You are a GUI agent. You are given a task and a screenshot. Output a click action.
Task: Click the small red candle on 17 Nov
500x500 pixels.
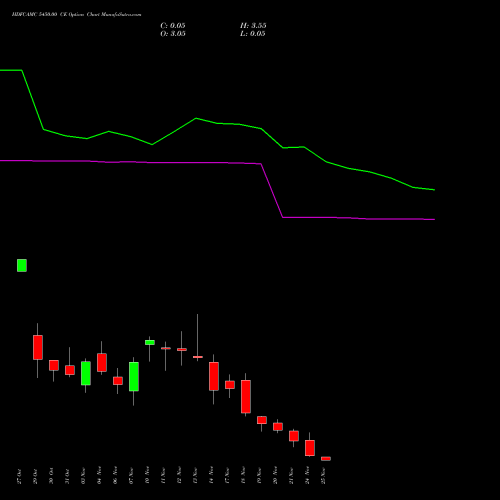point(230,385)
